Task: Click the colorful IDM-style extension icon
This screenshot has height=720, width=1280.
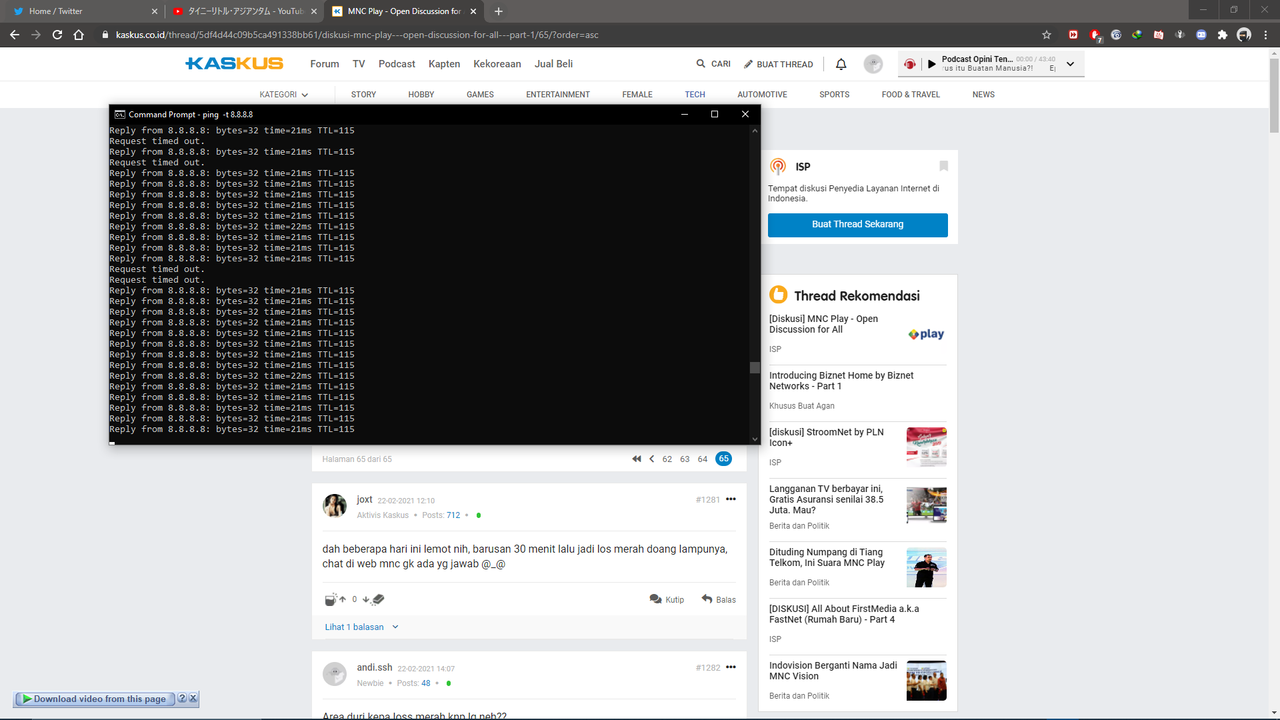Action: pyautogui.click(x=1137, y=34)
